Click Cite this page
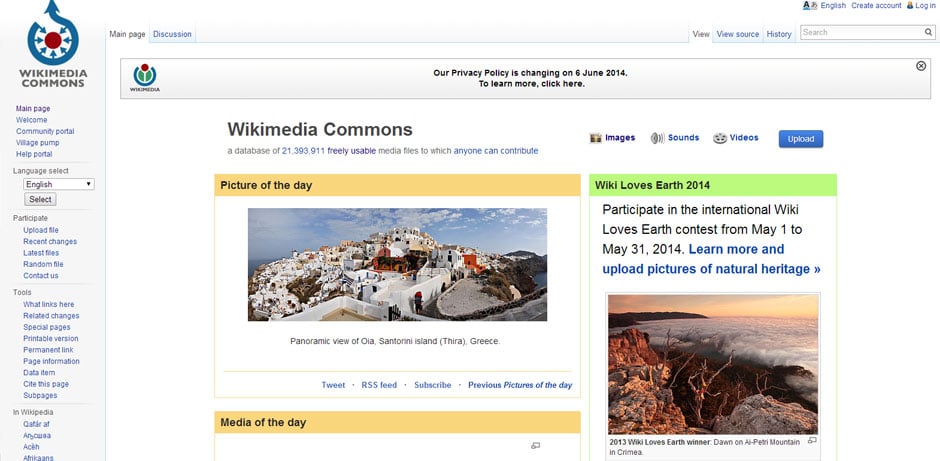 click(x=46, y=384)
